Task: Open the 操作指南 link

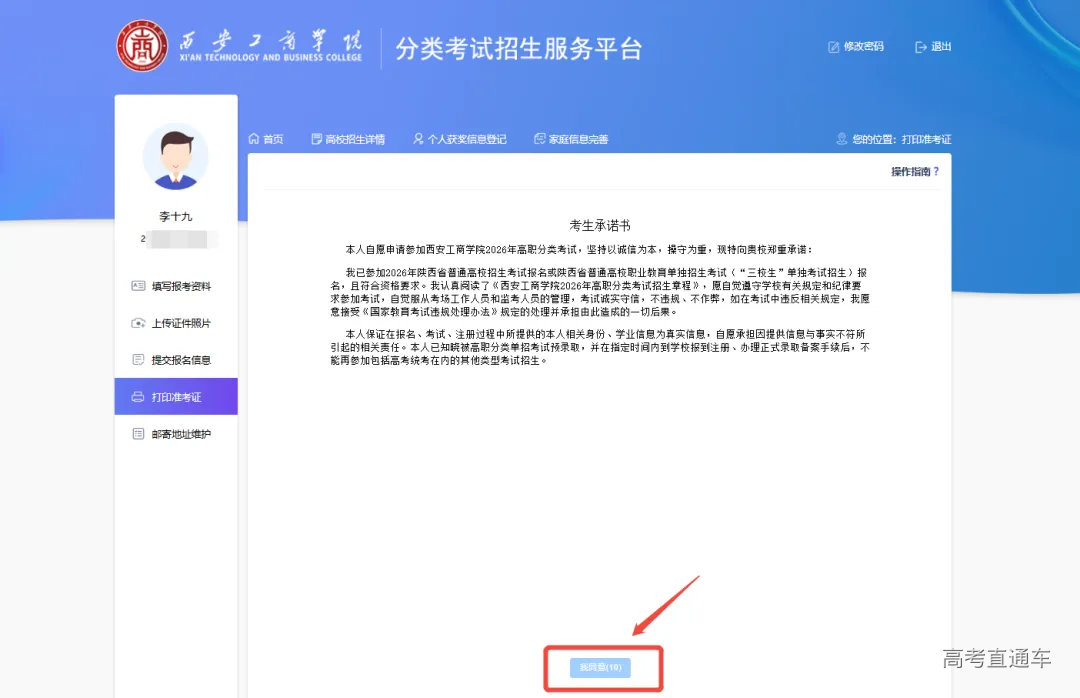Action: (x=912, y=170)
